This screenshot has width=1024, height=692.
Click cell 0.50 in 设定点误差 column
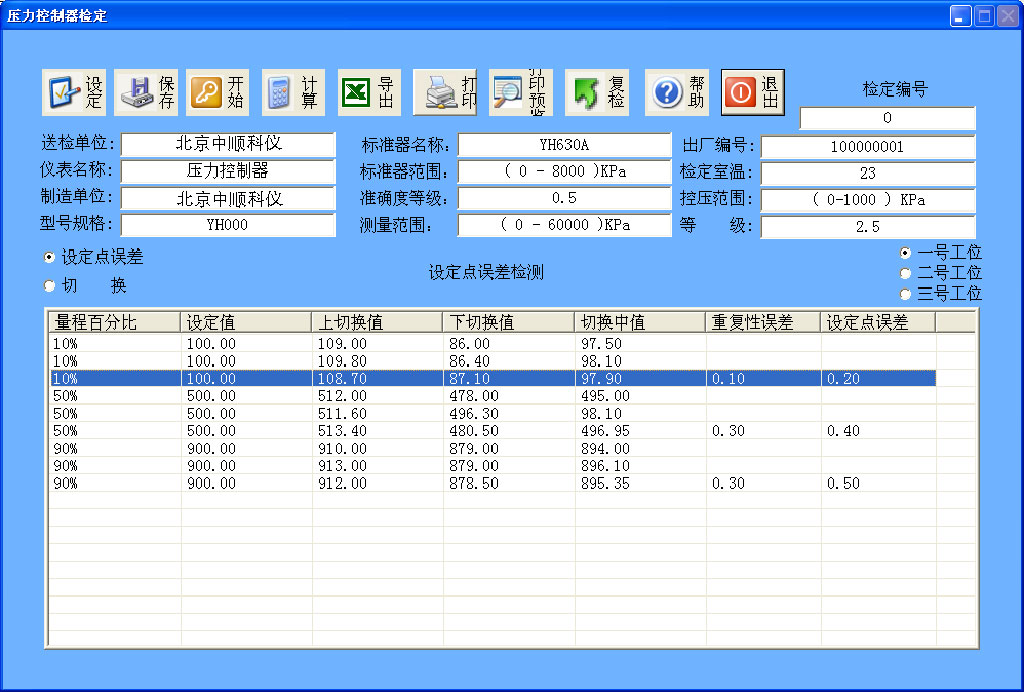click(843, 484)
